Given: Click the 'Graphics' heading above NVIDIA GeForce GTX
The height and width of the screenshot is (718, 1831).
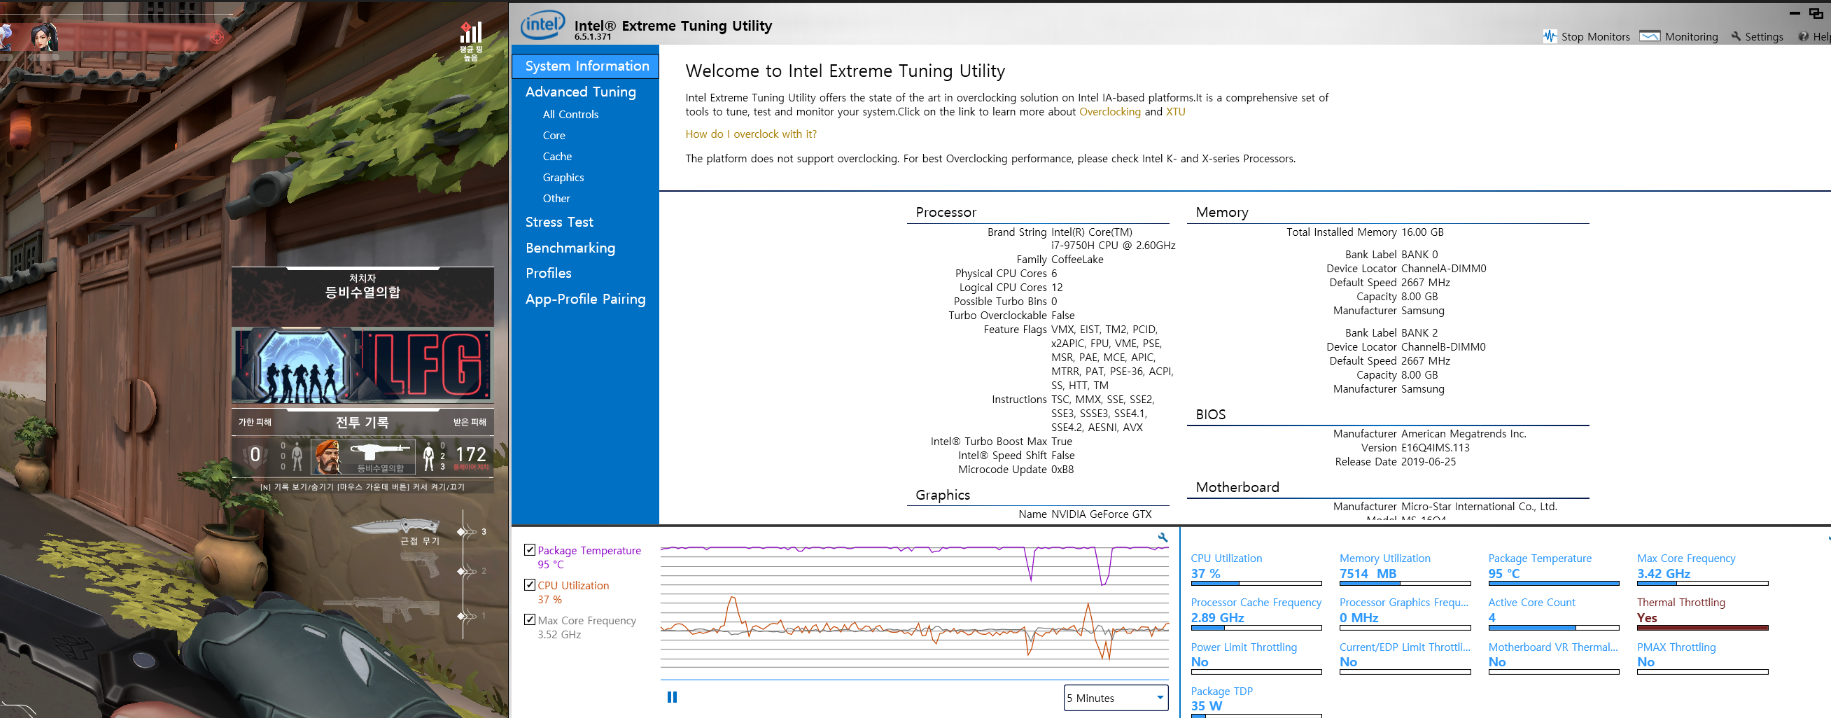Looking at the screenshot, I should (943, 495).
